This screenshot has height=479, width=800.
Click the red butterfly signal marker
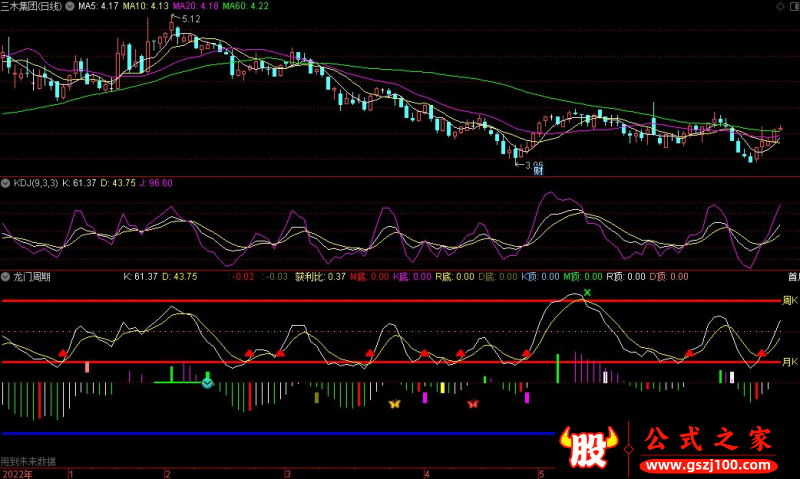(x=473, y=404)
